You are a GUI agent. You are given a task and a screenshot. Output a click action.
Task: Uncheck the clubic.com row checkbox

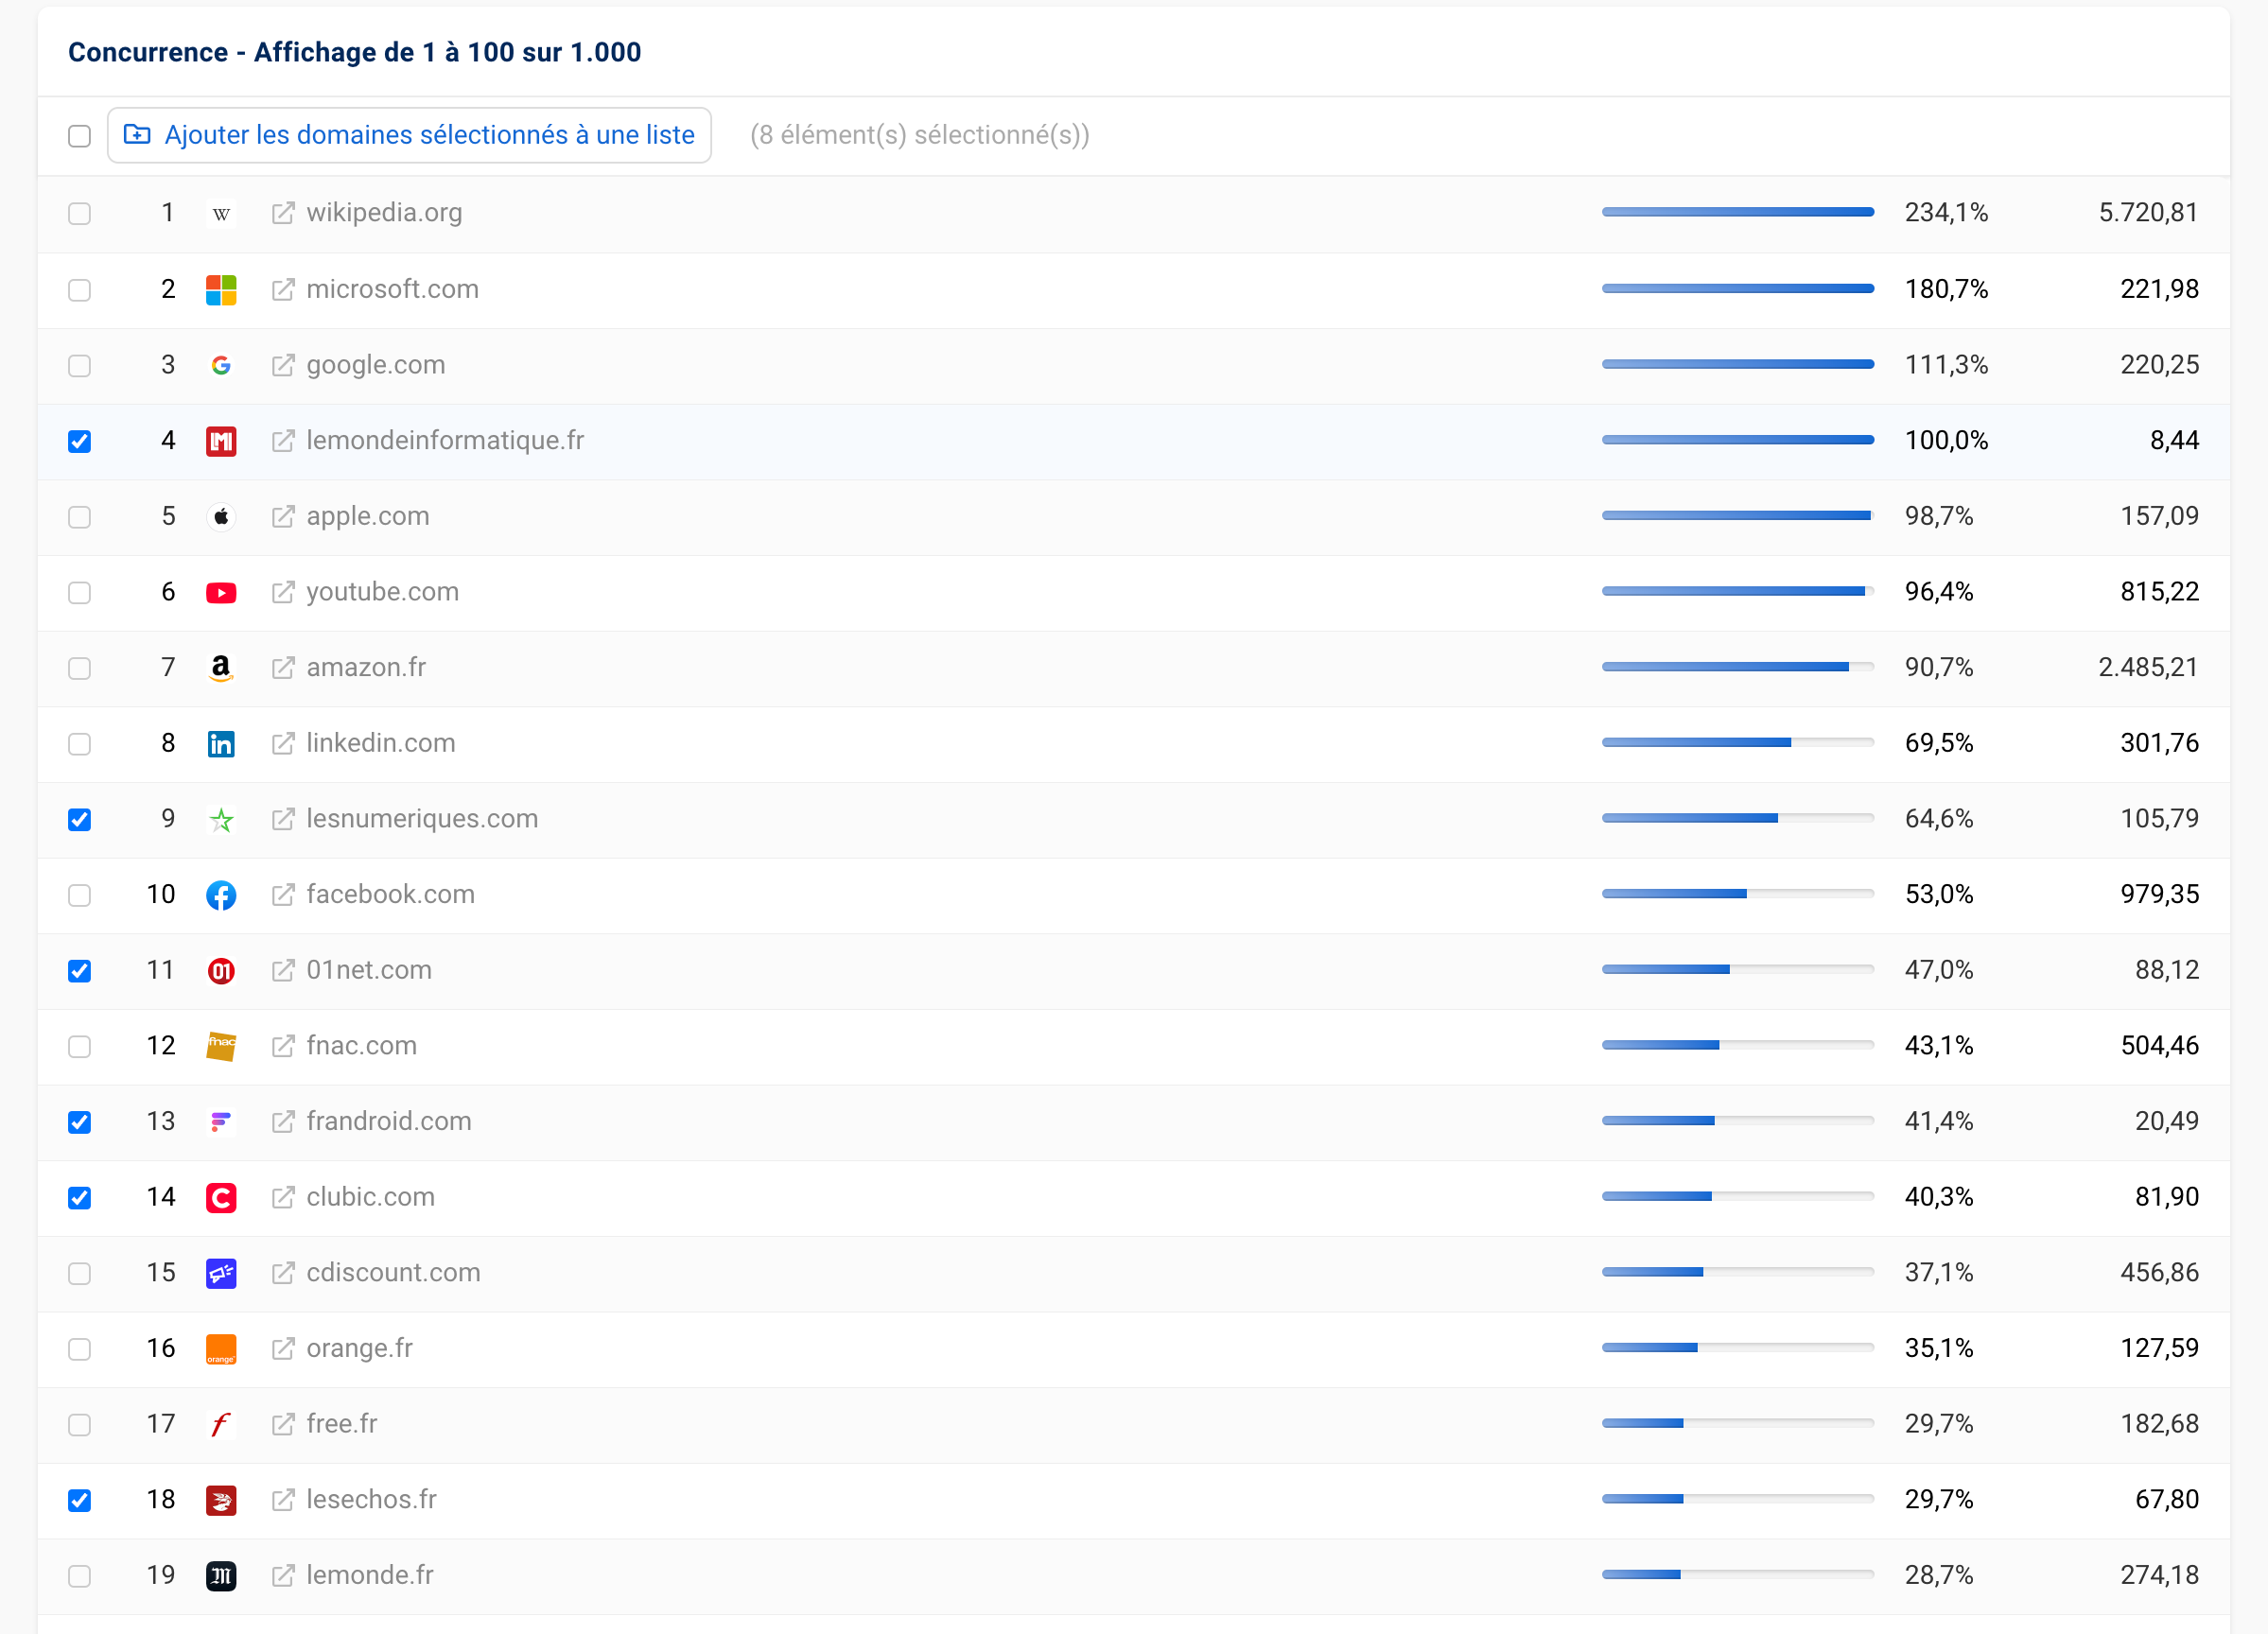80,1198
